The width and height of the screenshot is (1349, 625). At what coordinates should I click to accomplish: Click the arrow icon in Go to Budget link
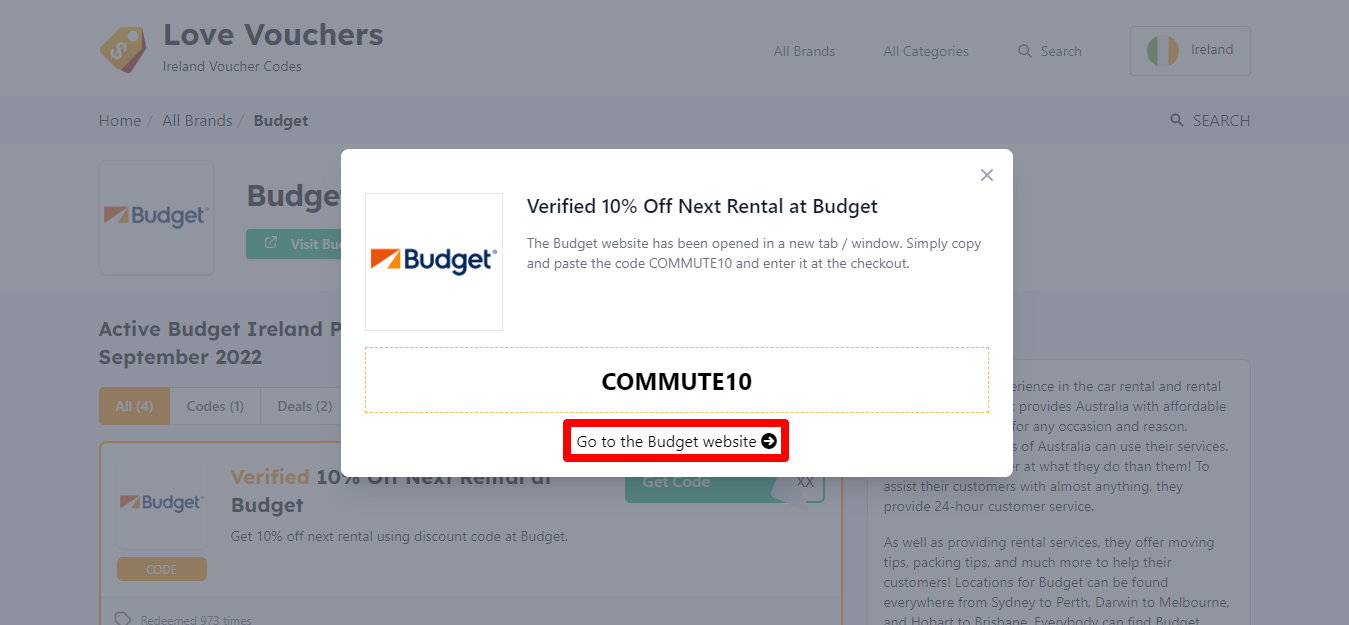[769, 441]
